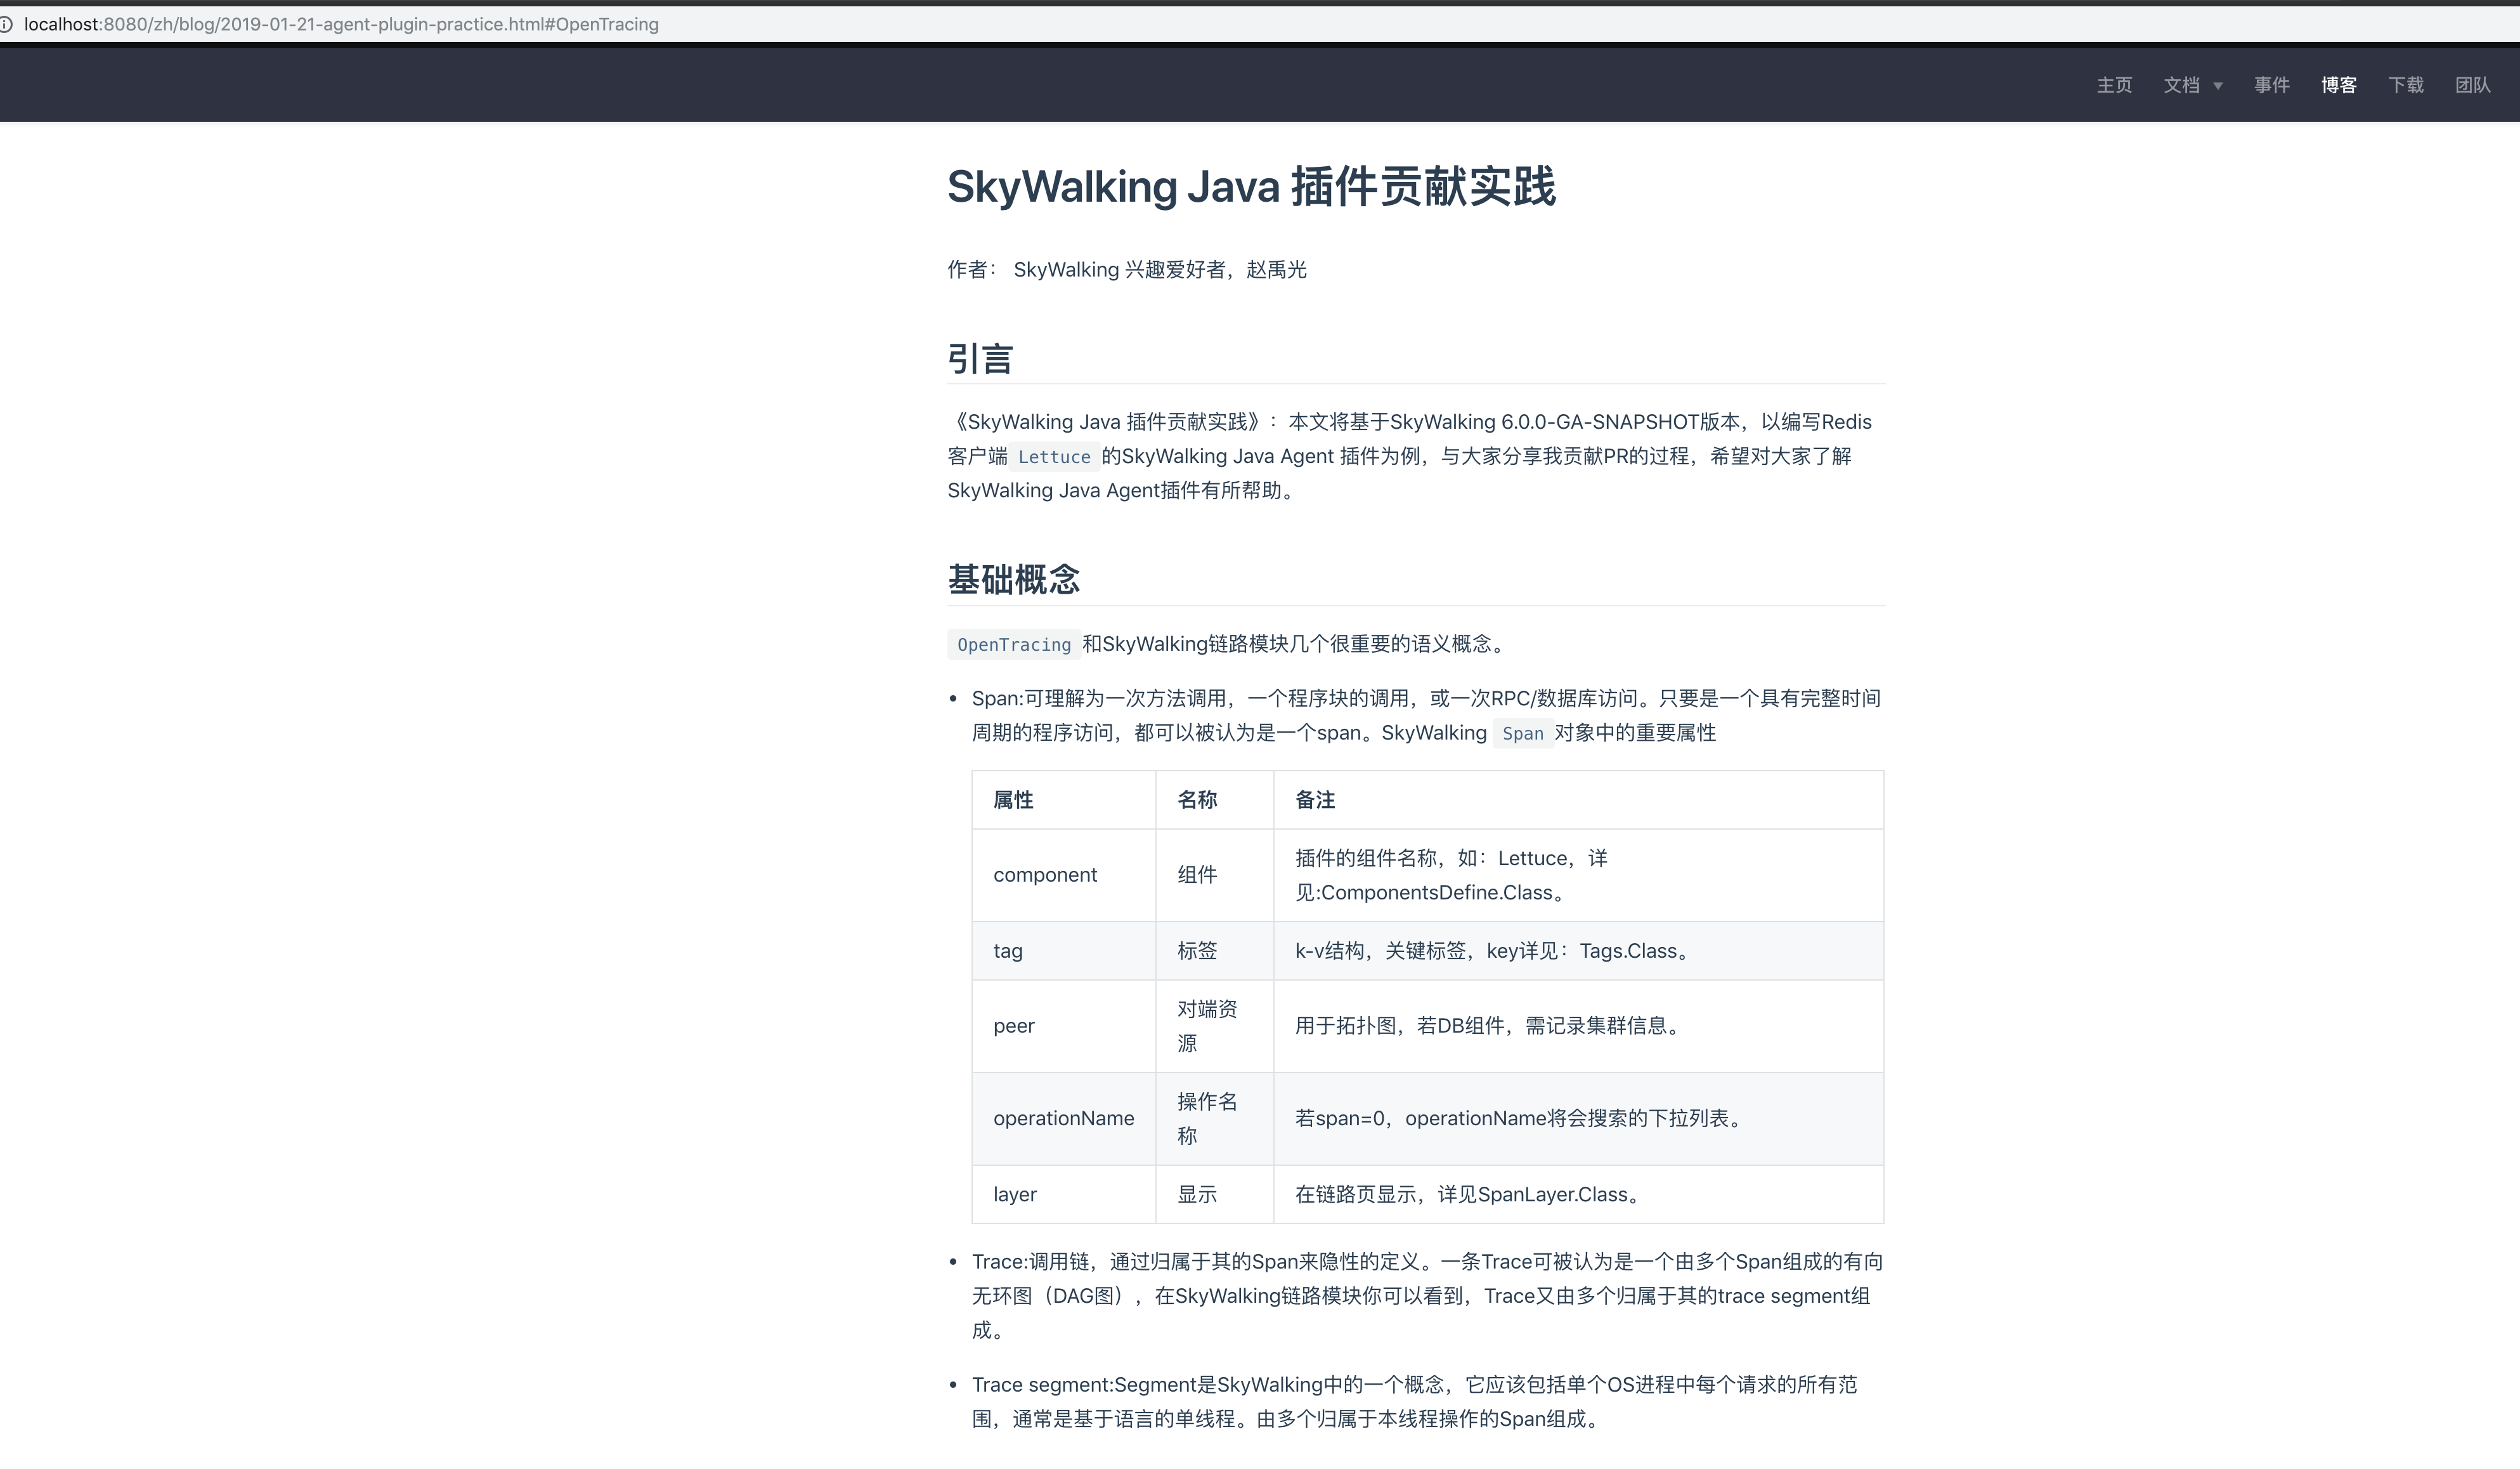Click the site info icon in address bar
This screenshot has width=2520, height=1469.
coord(6,24)
